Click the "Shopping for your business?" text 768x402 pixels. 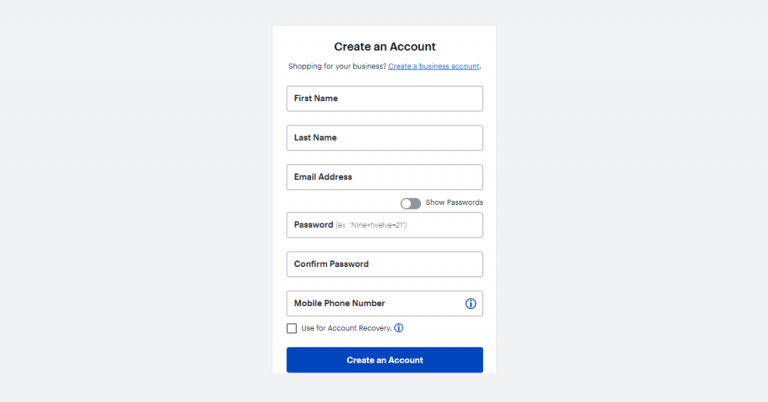tap(336, 66)
